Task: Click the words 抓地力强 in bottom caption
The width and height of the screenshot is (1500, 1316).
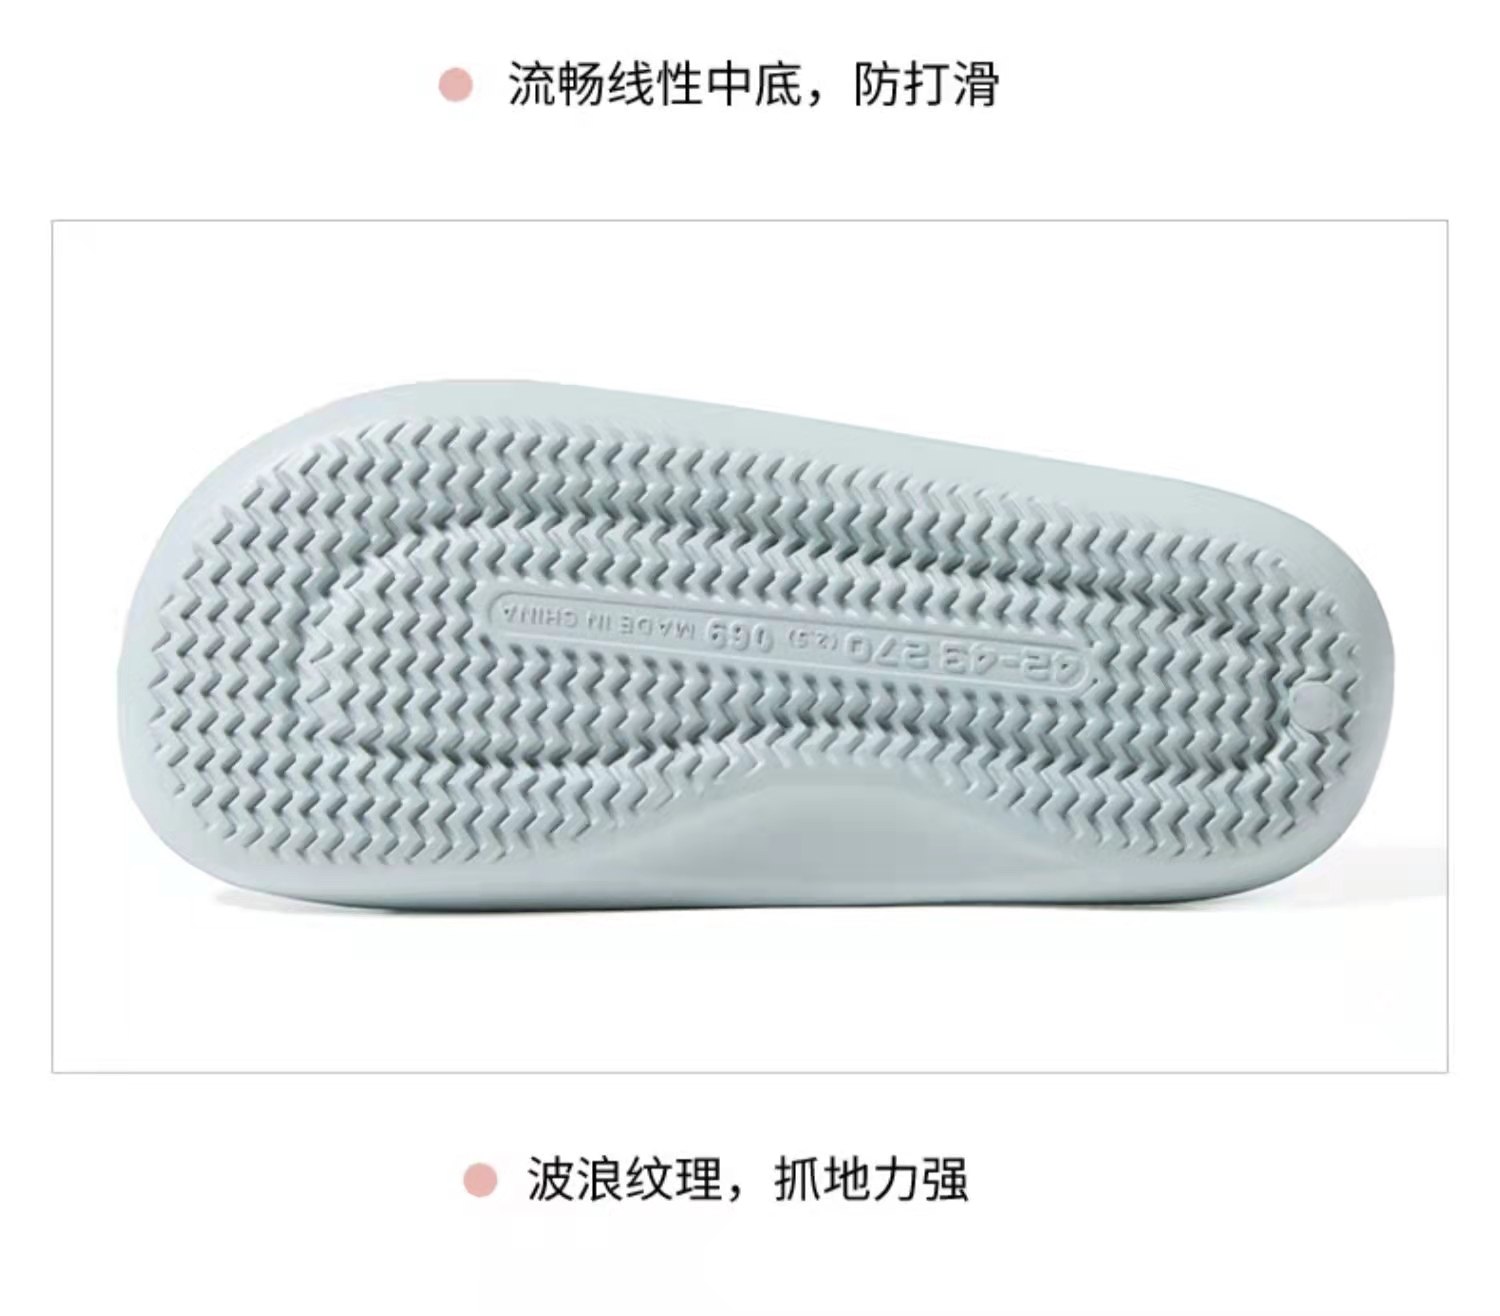Action: click(x=871, y=1180)
